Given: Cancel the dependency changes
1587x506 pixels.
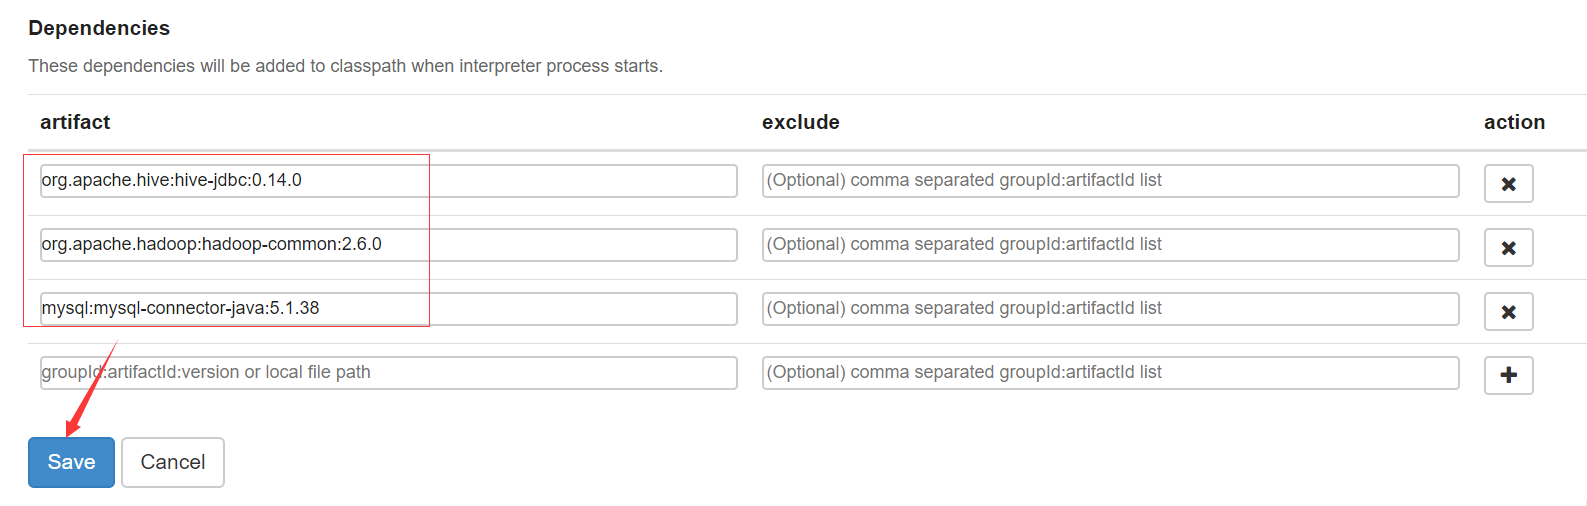Looking at the screenshot, I should [172, 462].
